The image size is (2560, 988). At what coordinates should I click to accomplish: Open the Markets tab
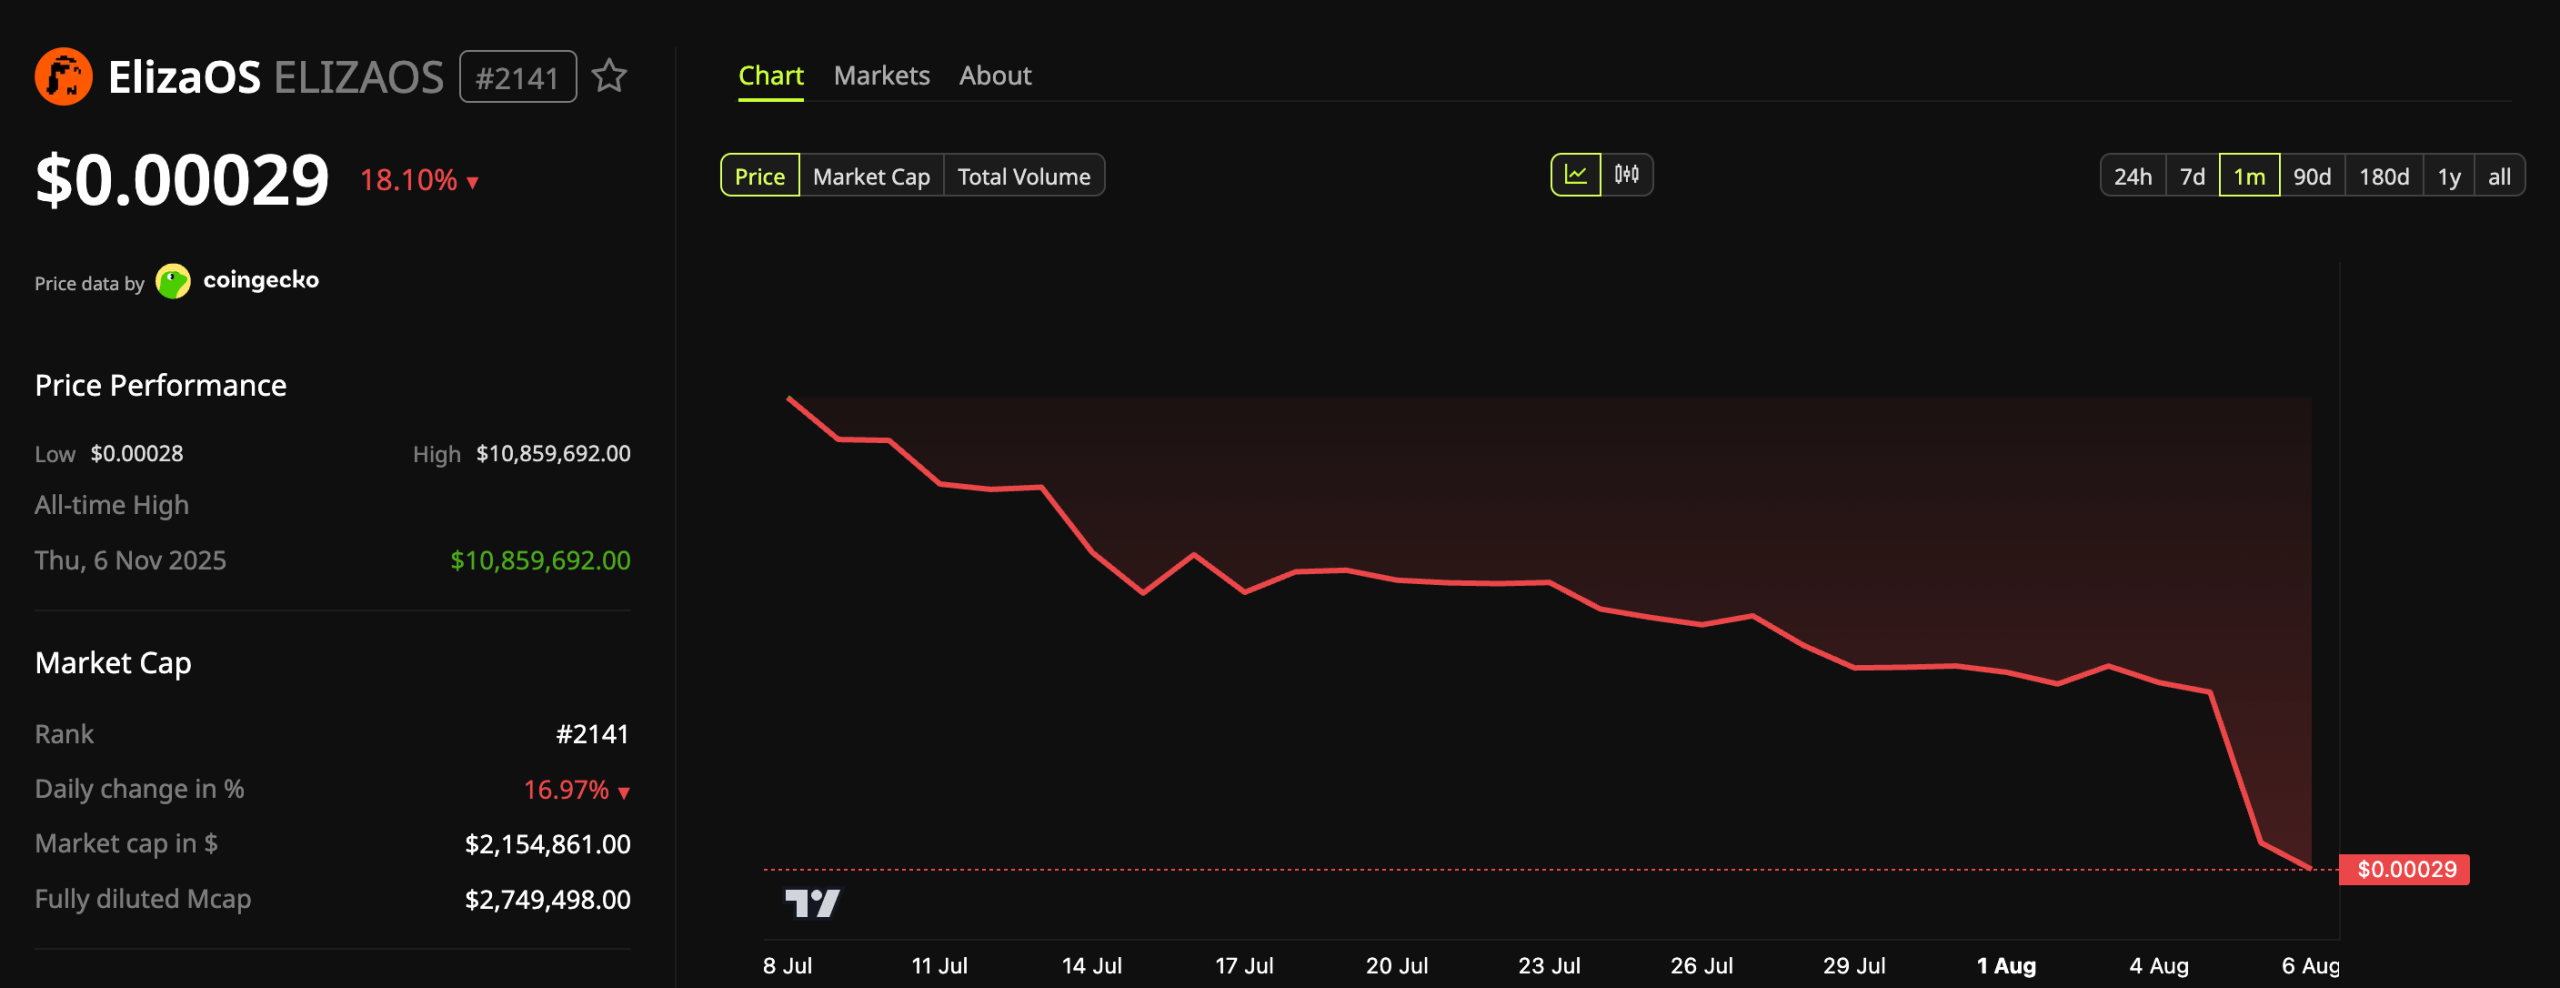click(x=882, y=76)
